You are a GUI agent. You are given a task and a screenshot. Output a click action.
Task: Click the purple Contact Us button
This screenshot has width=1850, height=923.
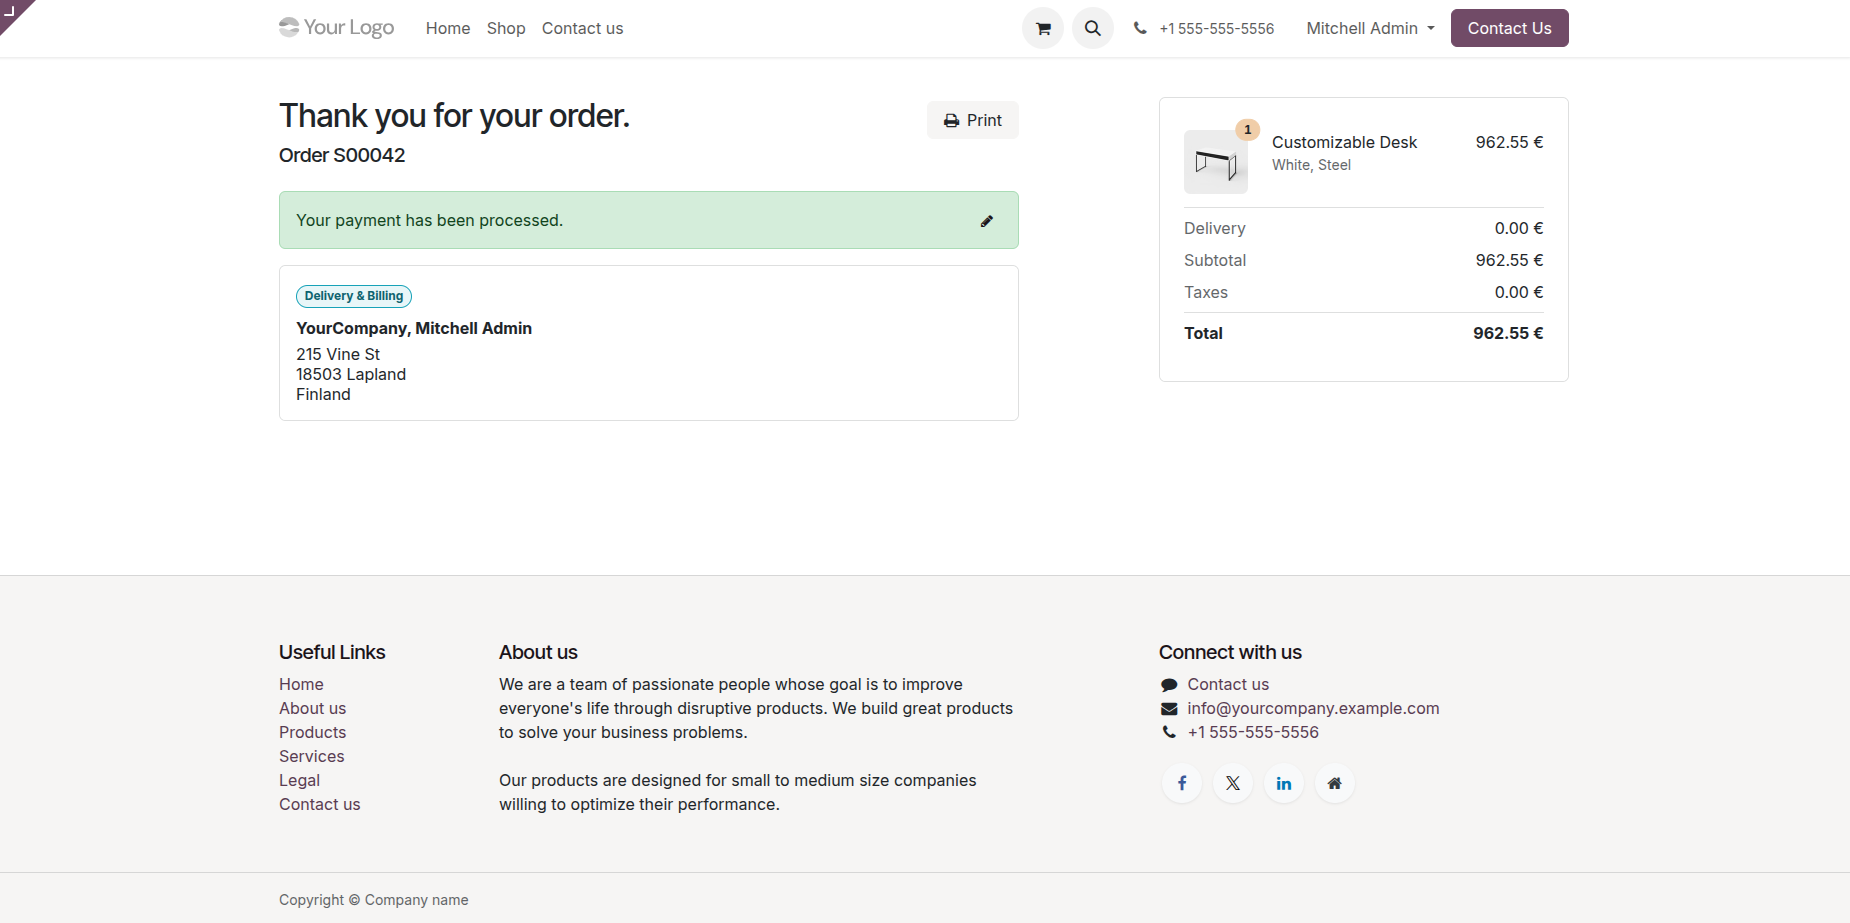click(x=1509, y=28)
